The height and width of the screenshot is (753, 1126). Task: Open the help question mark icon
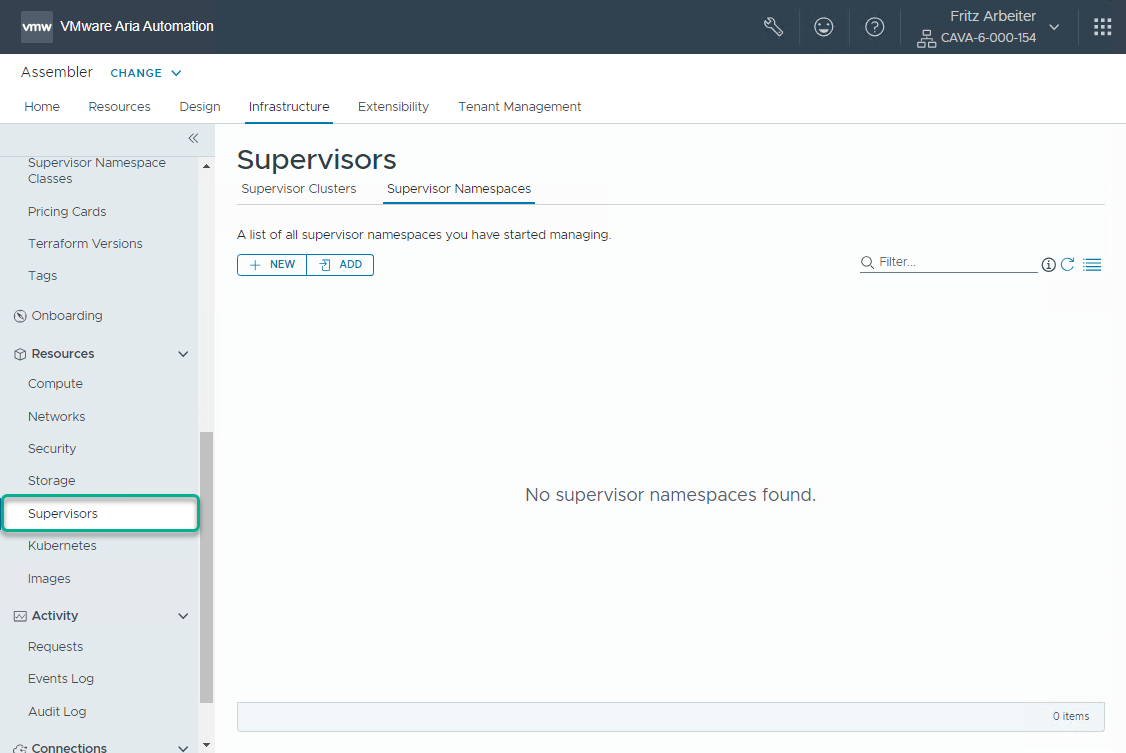[x=874, y=27]
